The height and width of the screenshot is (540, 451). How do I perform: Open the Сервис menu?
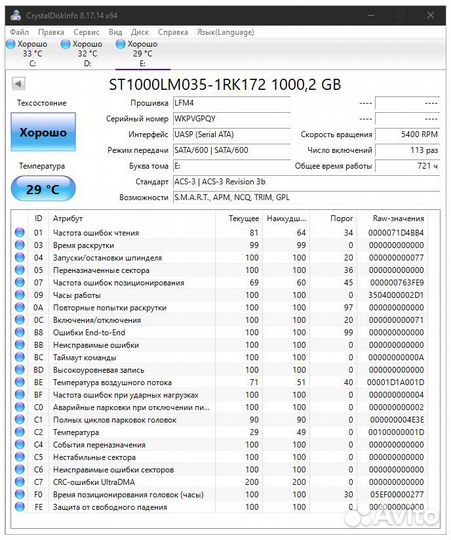86,32
